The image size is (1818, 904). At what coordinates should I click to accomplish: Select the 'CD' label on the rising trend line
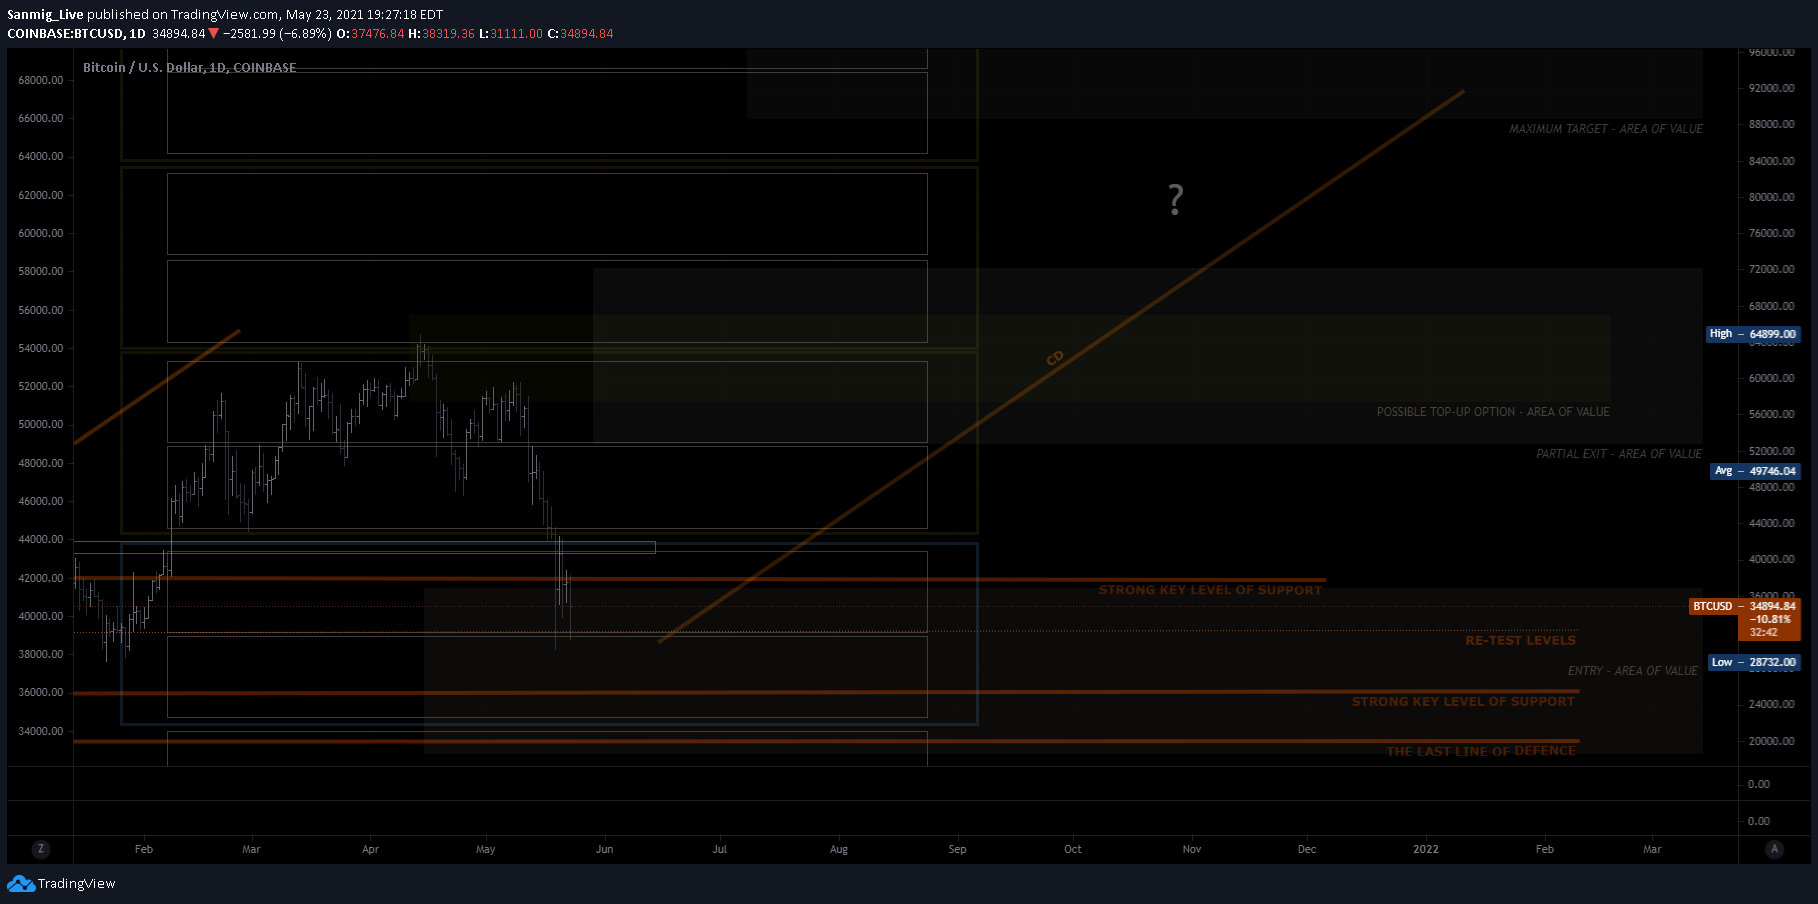pyautogui.click(x=1055, y=358)
